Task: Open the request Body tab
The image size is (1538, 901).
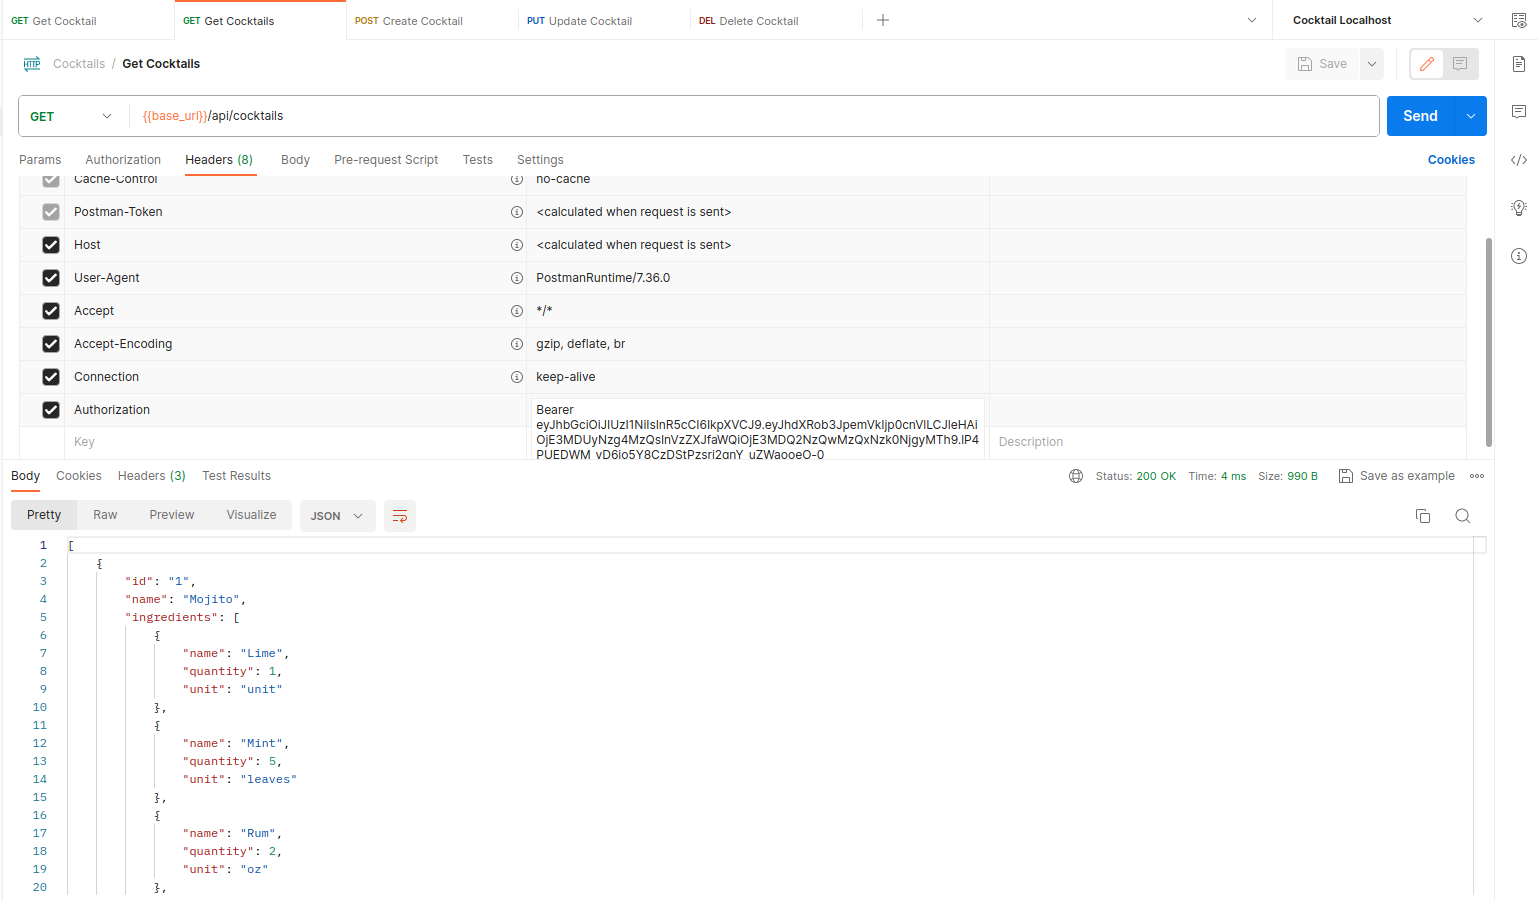Action: [x=295, y=160]
